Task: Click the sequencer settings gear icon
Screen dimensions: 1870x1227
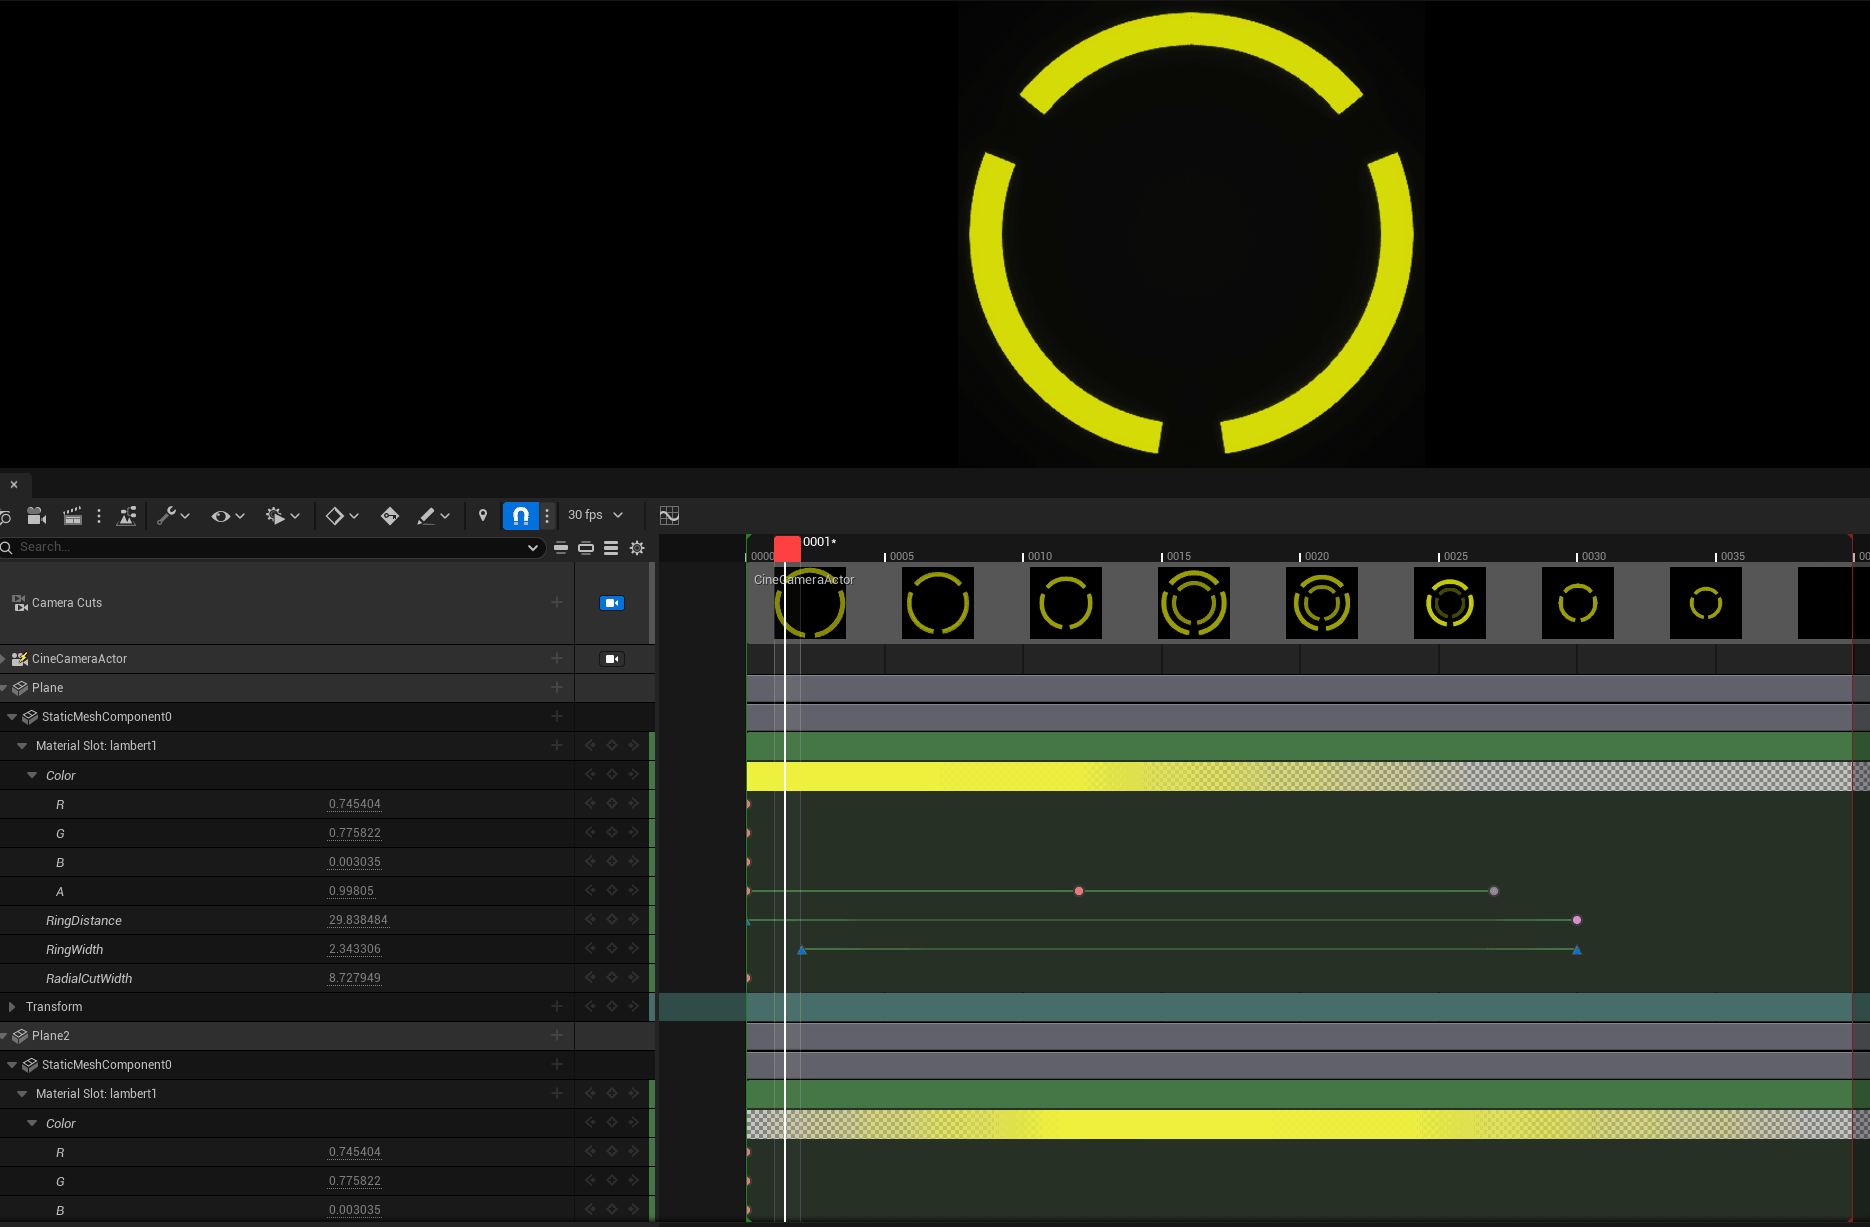Action: [637, 548]
